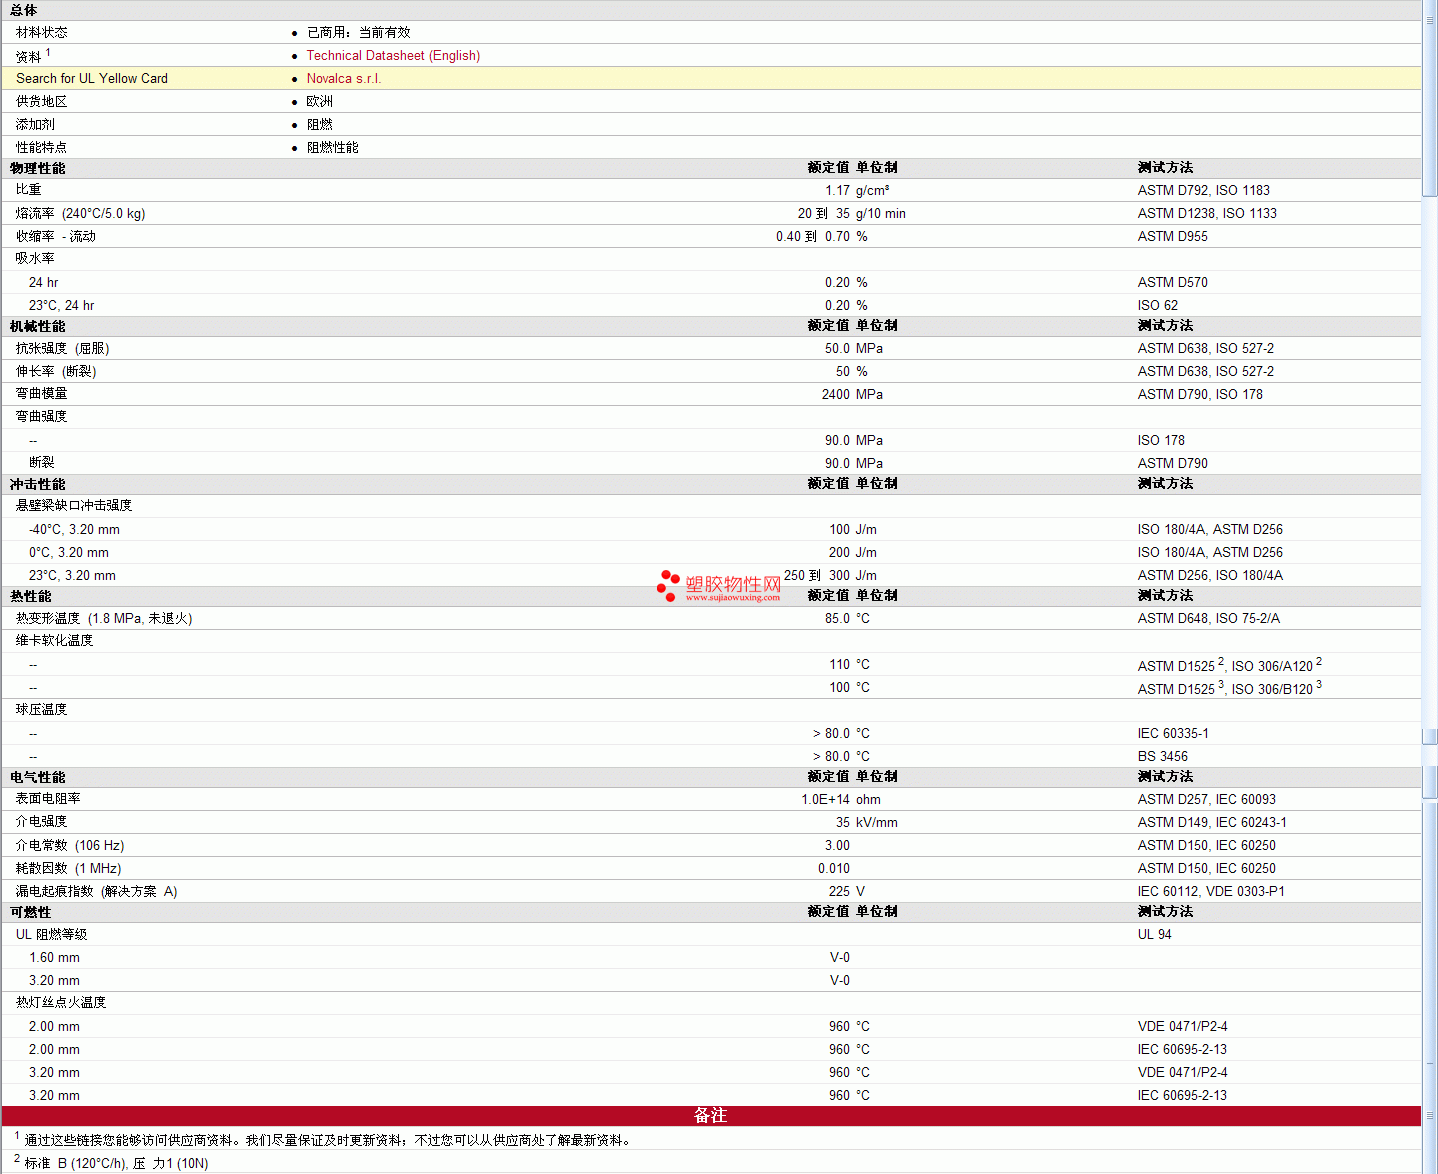This screenshot has width=1438, height=1174.
Task: Click the '漏电起痕指数 (解决方案 A)' label
Action: (97, 892)
